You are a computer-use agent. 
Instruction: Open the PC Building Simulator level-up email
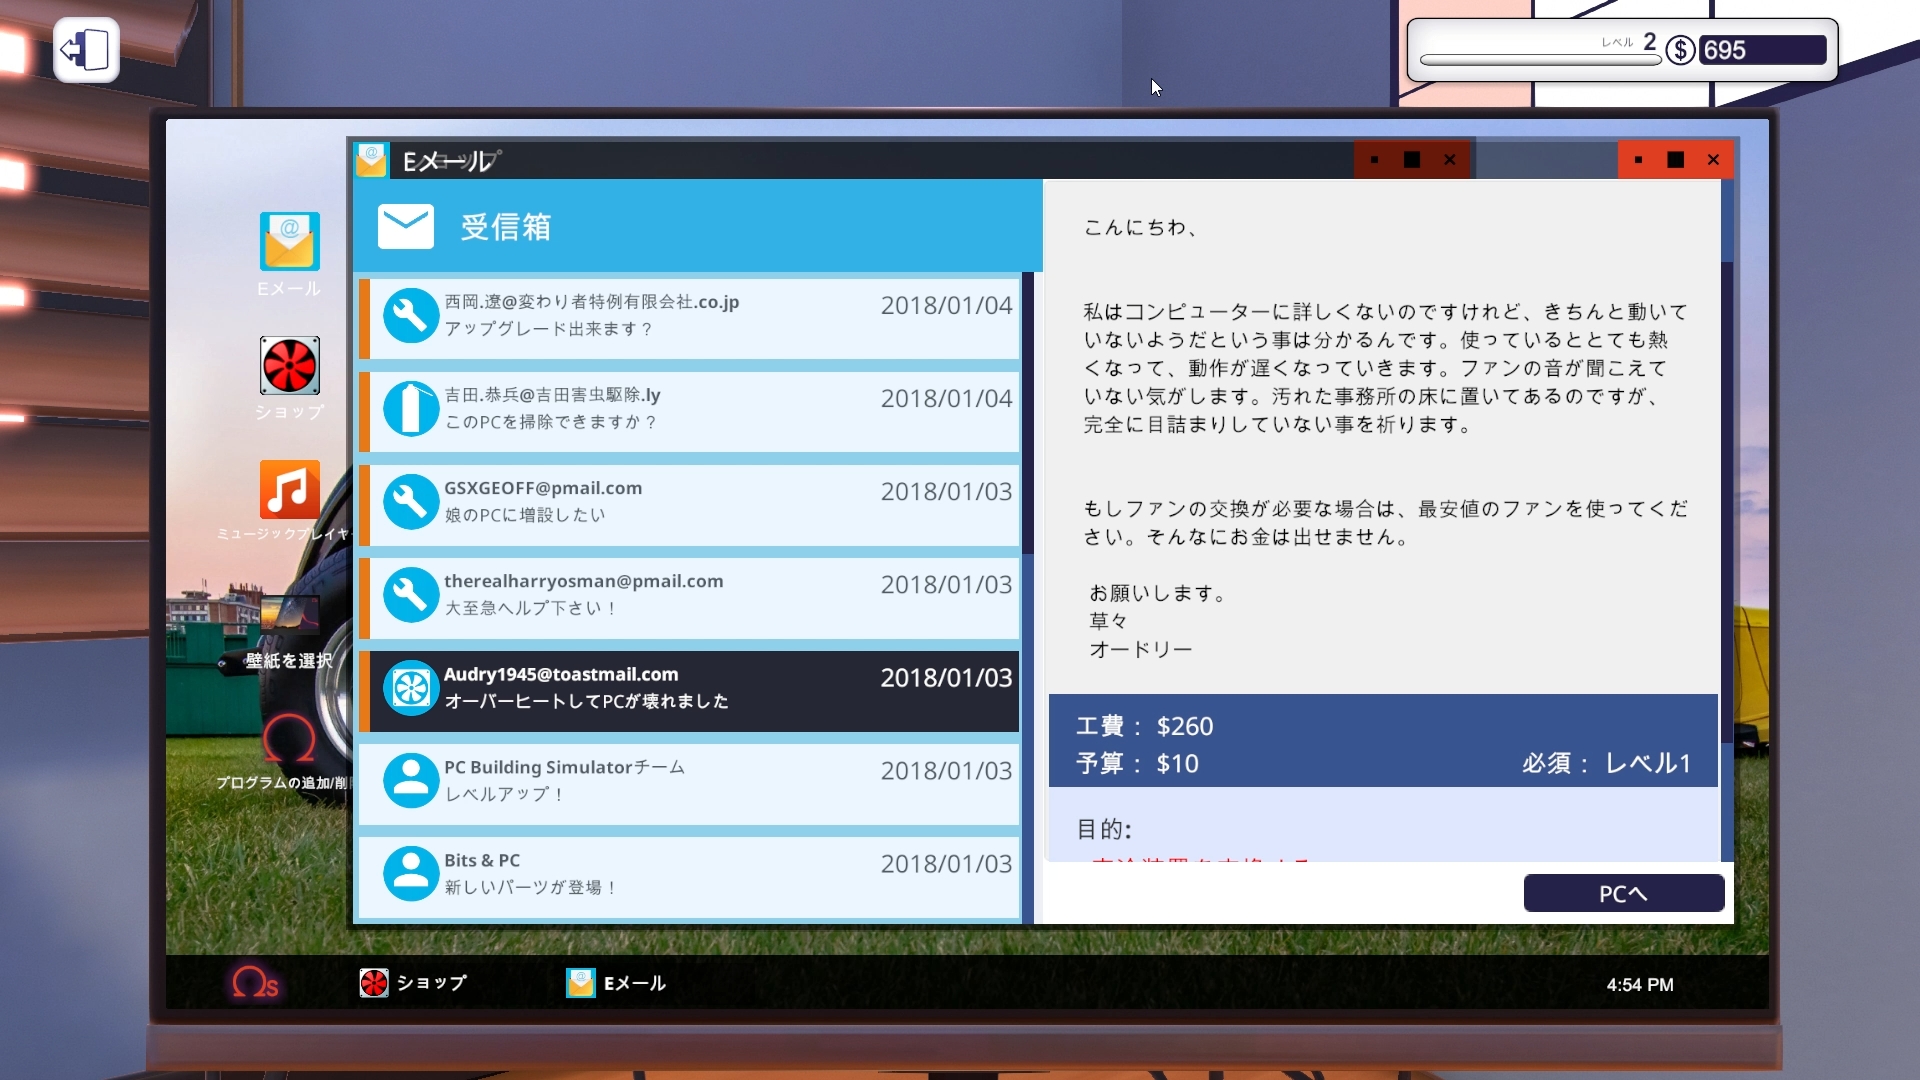pos(690,782)
